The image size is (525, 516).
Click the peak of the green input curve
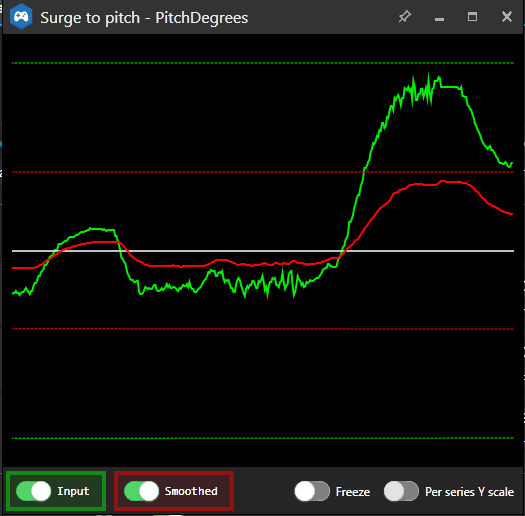click(429, 74)
